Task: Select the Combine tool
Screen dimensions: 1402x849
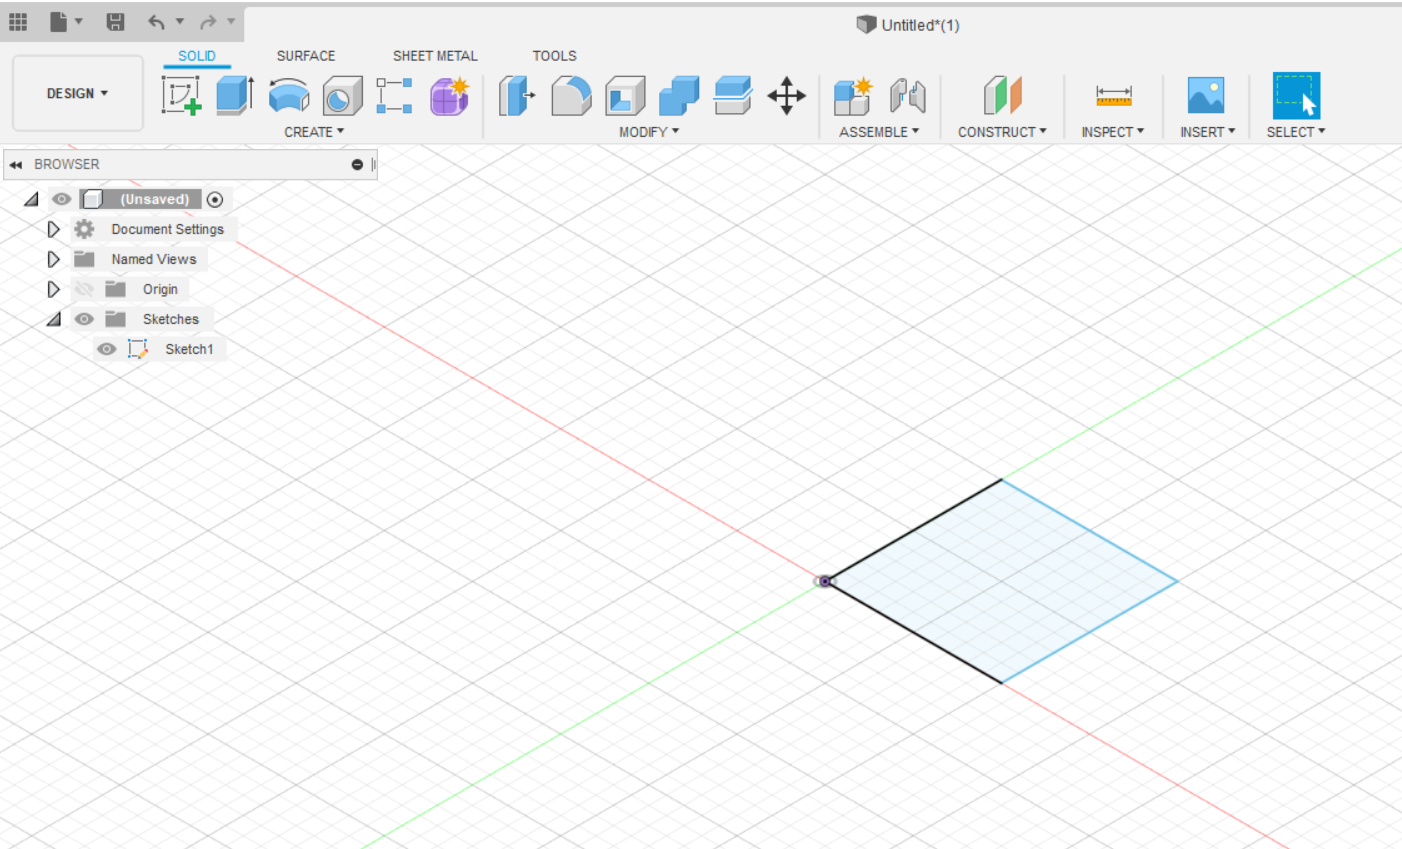Action: (679, 96)
